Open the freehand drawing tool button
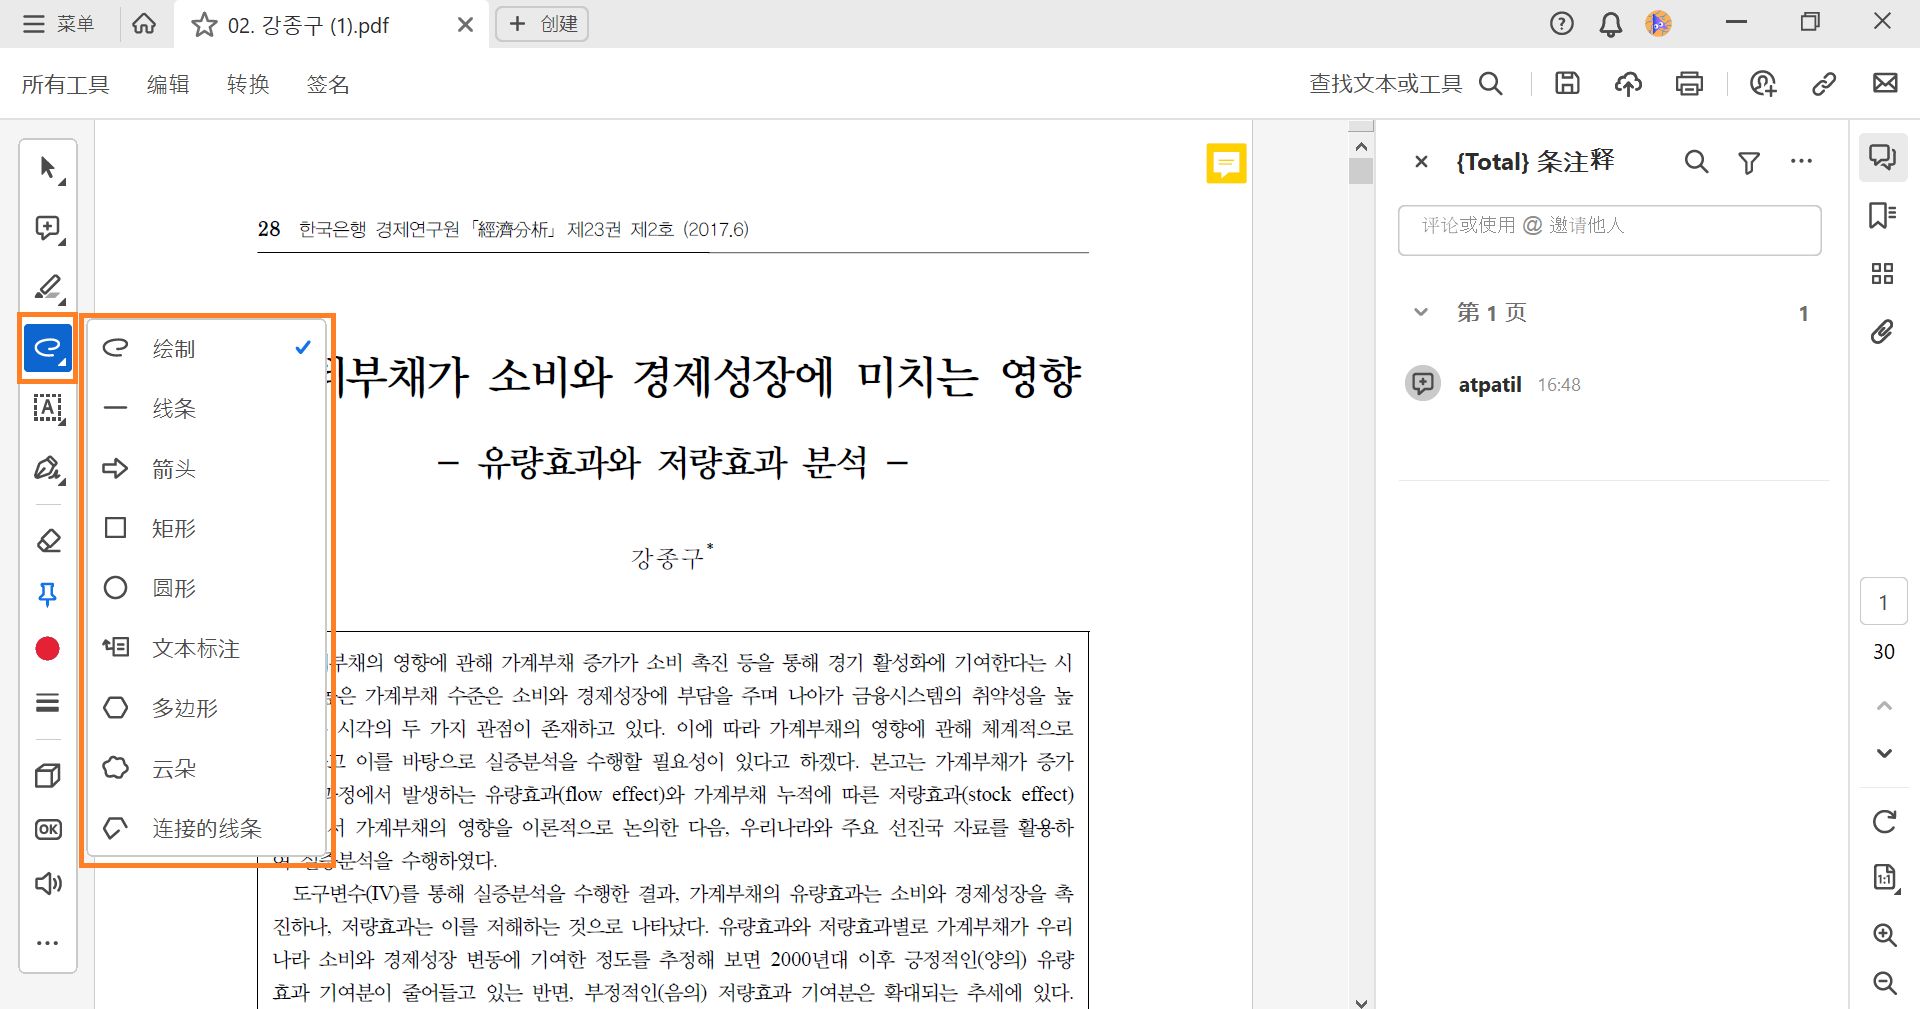The width and height of the screenshot is (1920, 1009). coord(48,348)
